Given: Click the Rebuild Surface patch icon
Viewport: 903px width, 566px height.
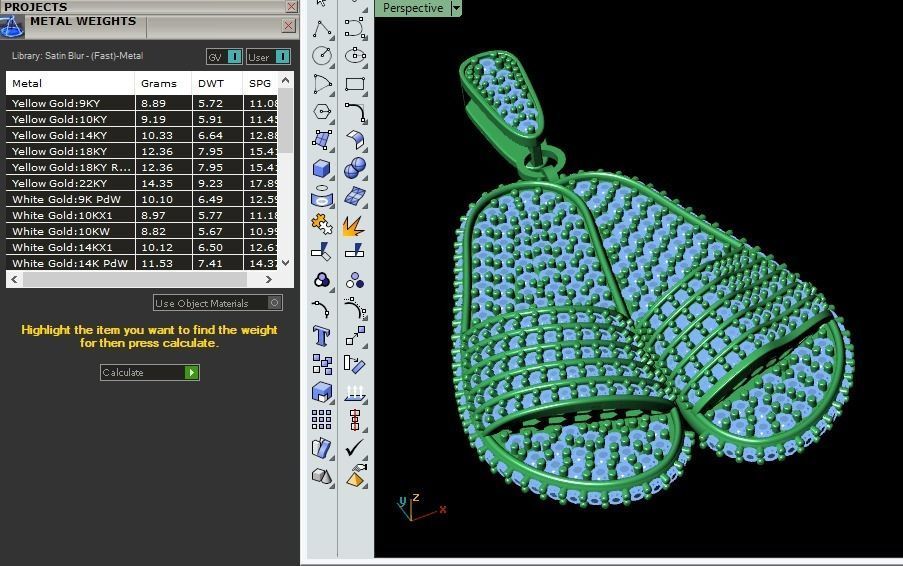Looking at the screenshot, I should (355, 196).
